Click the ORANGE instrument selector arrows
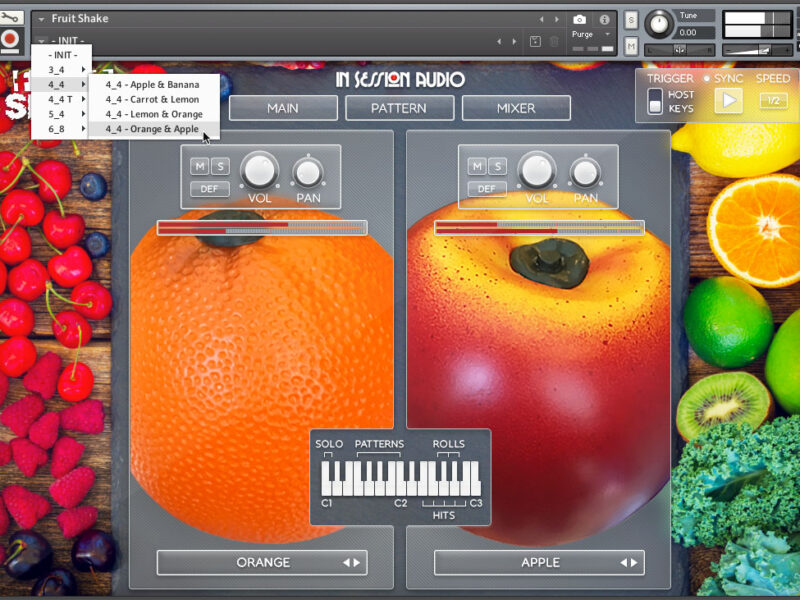Viewport: 800px width, 600px height. (352, 563)
